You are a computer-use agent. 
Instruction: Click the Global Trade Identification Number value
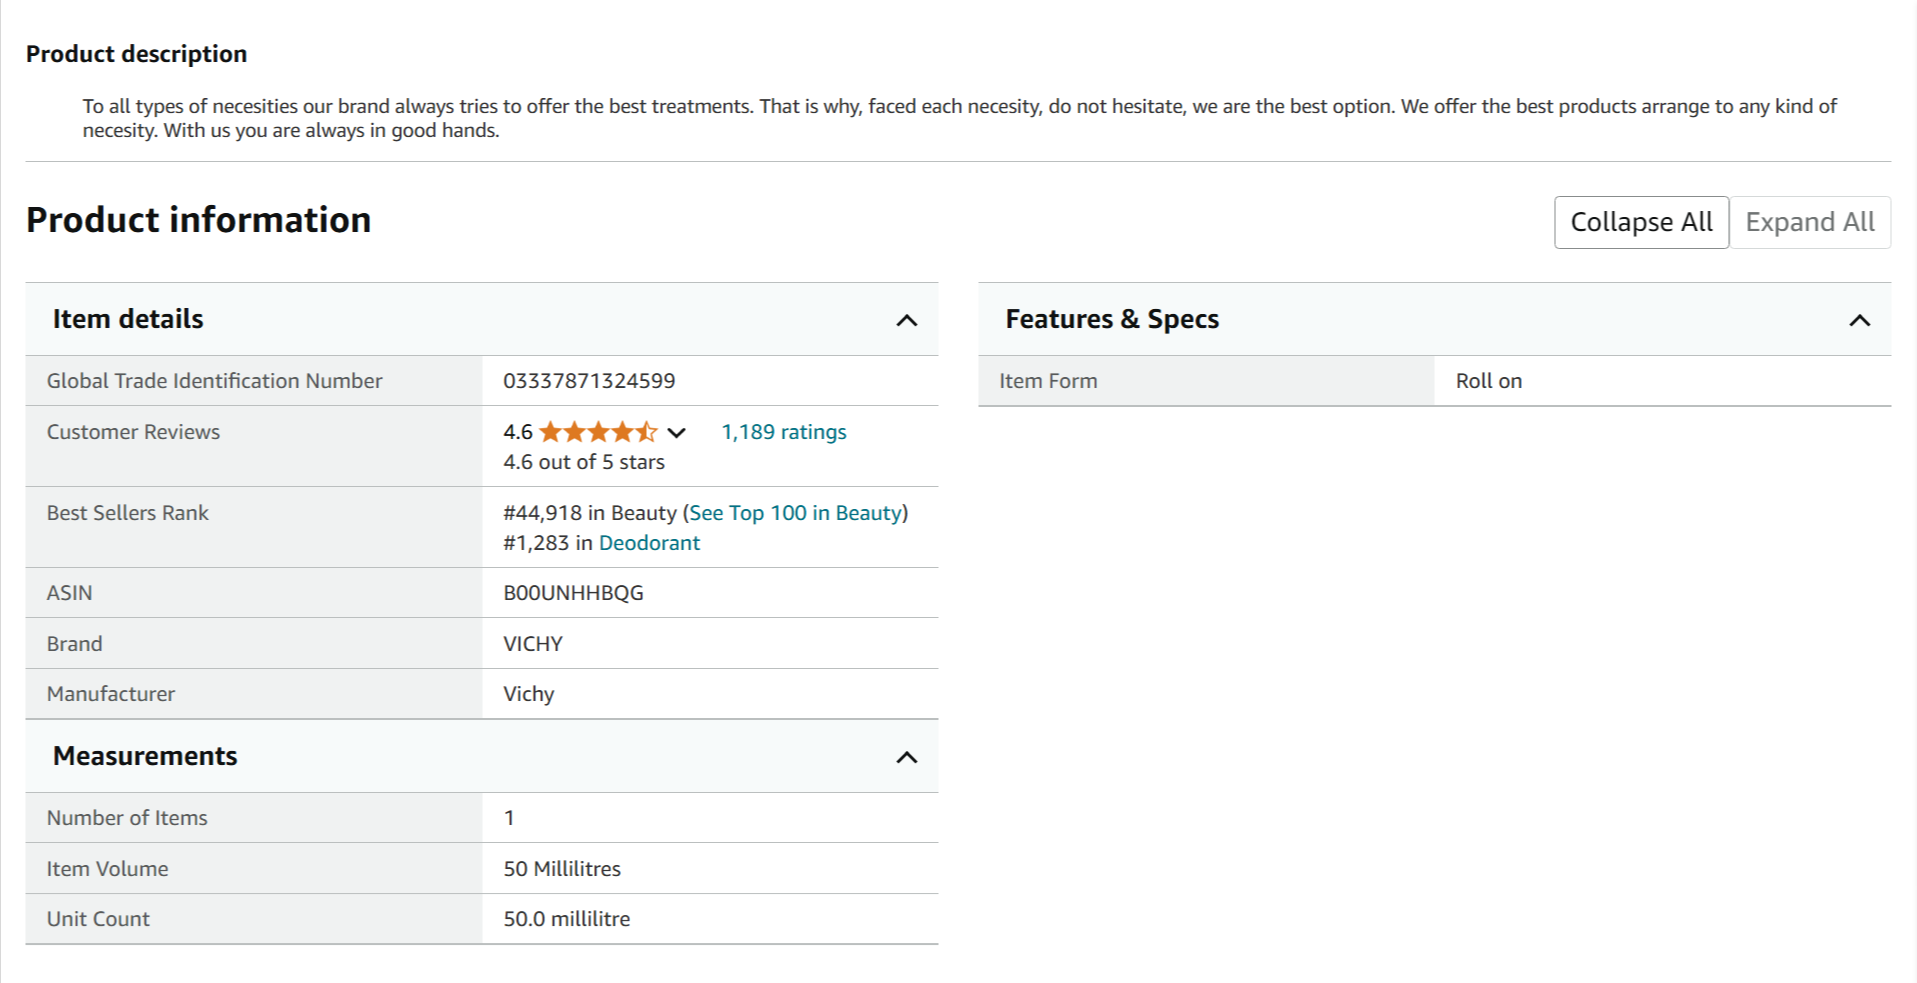pyautogui.click(x=589, y=381)
